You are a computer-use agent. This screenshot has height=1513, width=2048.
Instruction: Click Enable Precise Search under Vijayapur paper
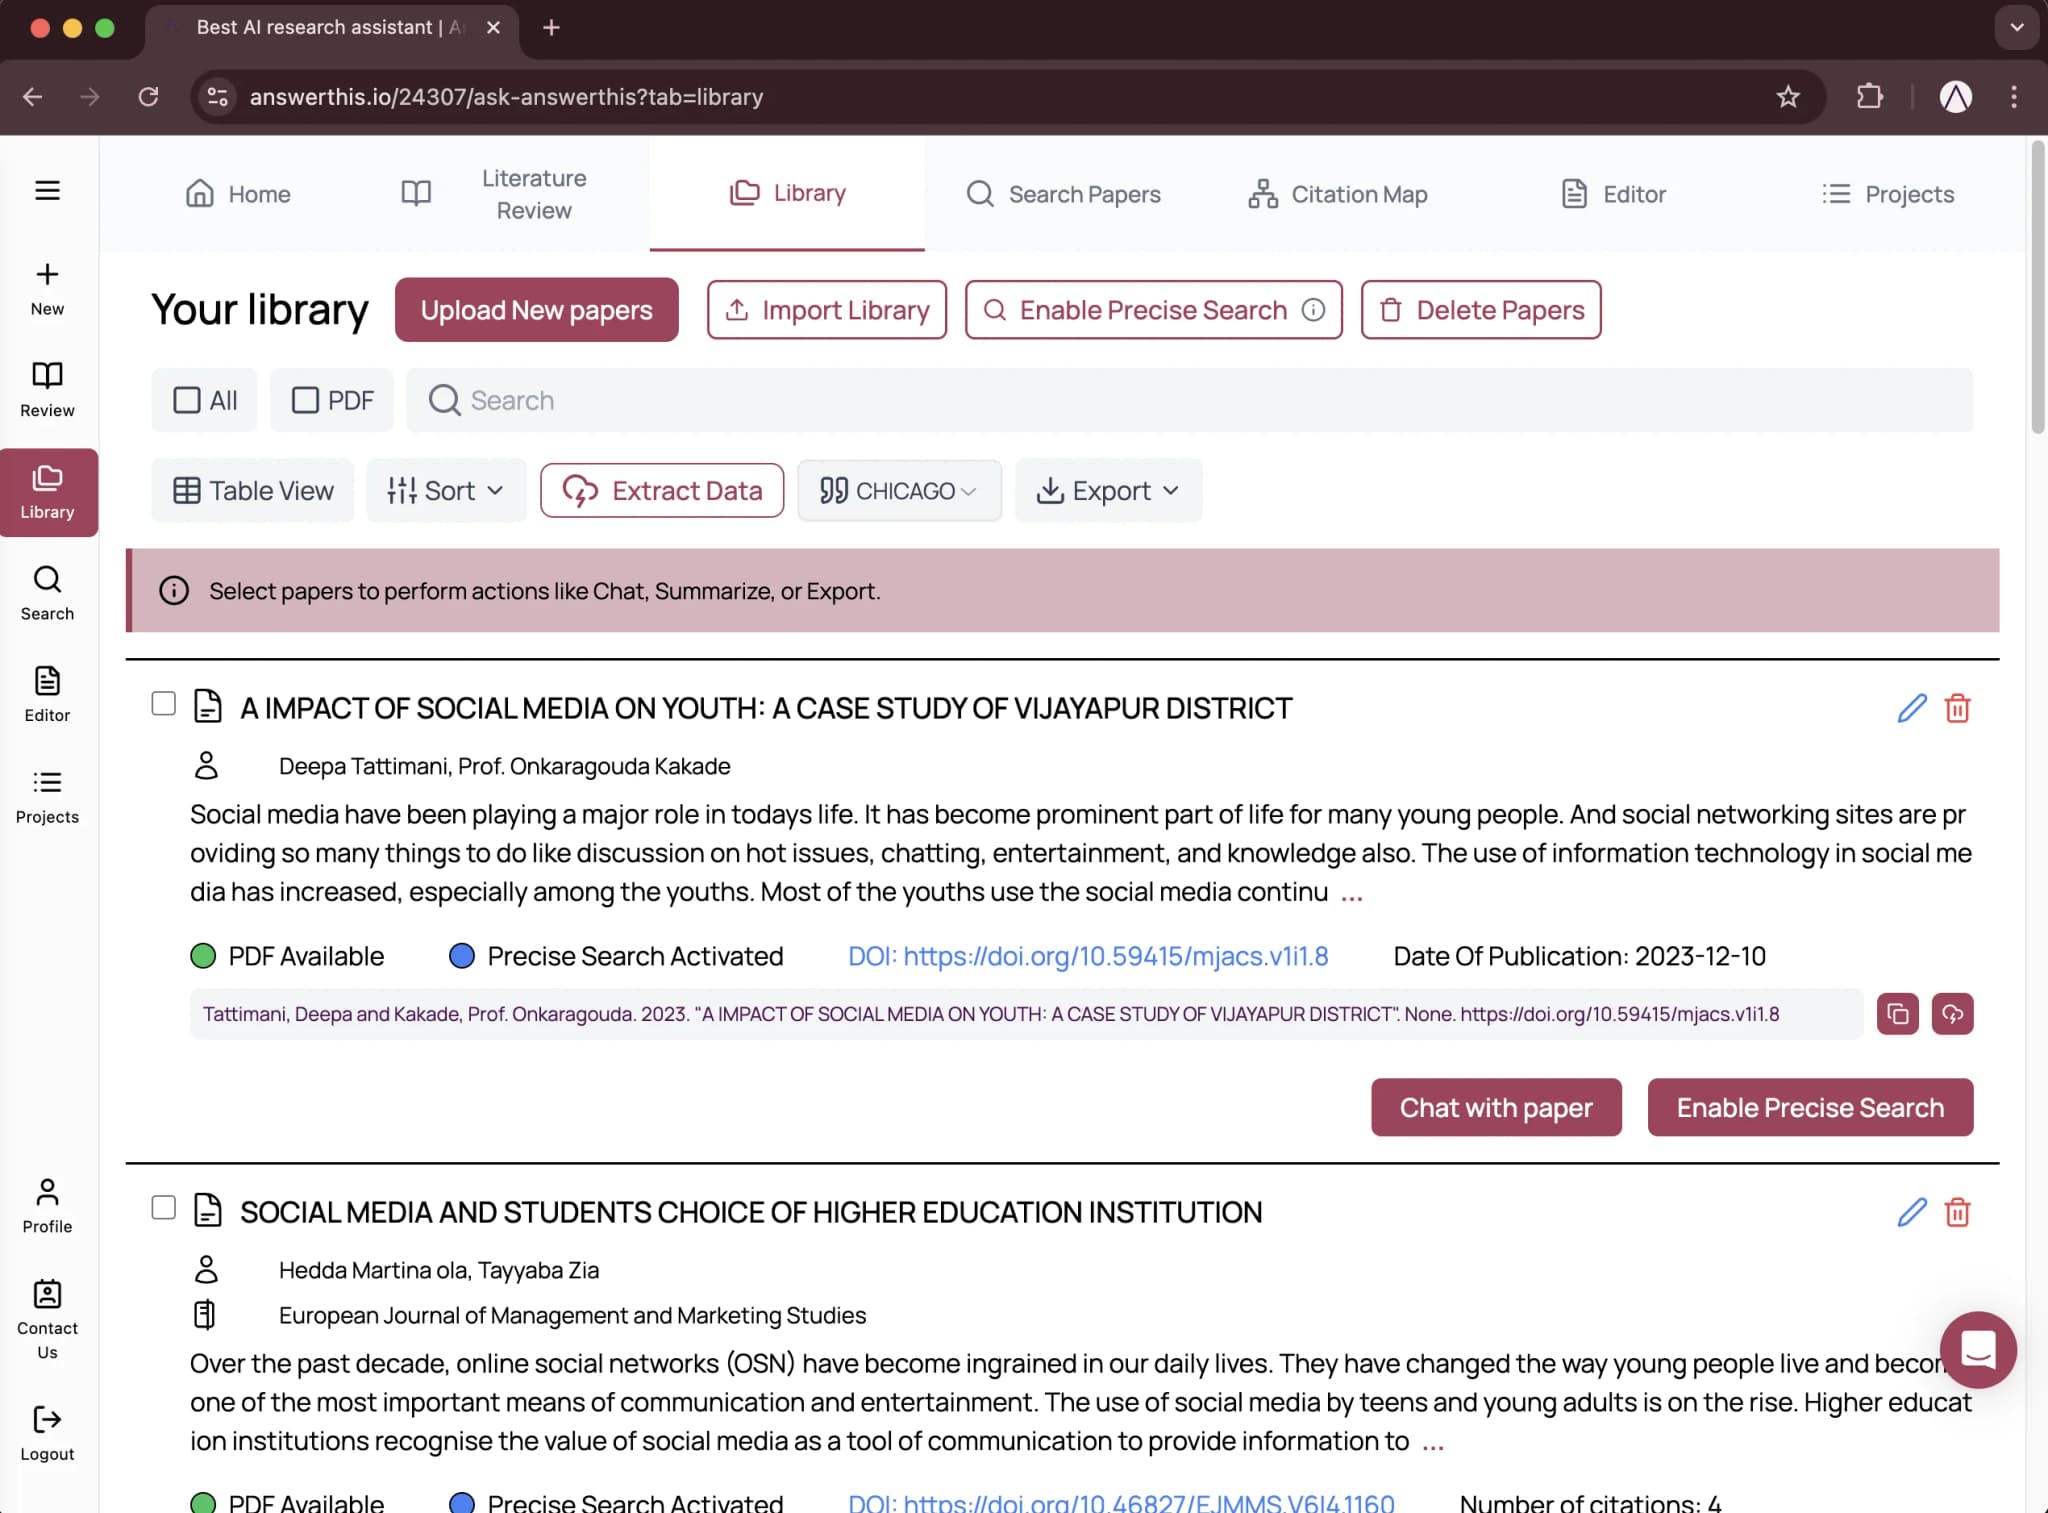[1810, 1107]
